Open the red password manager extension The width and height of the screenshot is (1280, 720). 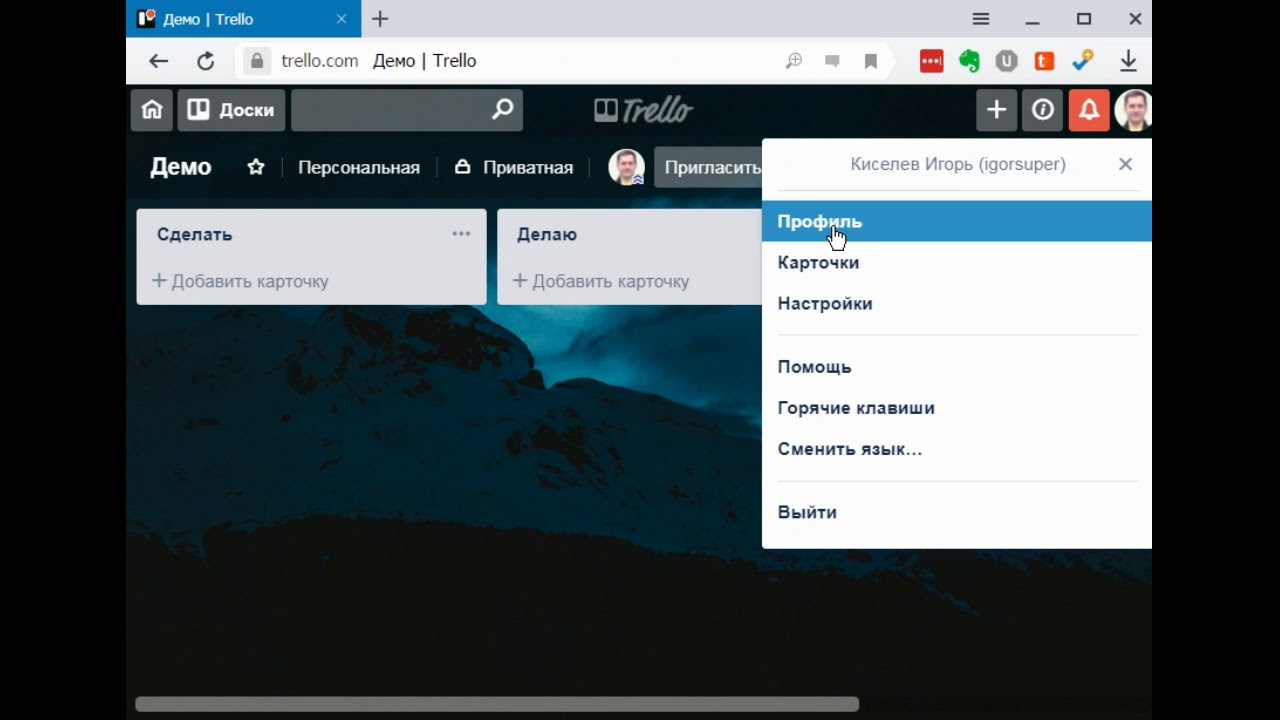click(932, 61)
